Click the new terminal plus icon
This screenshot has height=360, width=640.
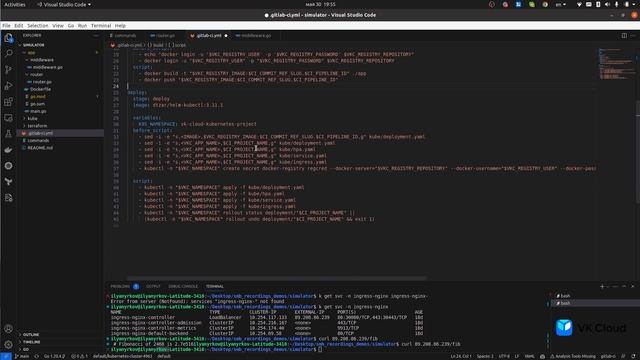[602, 287]
